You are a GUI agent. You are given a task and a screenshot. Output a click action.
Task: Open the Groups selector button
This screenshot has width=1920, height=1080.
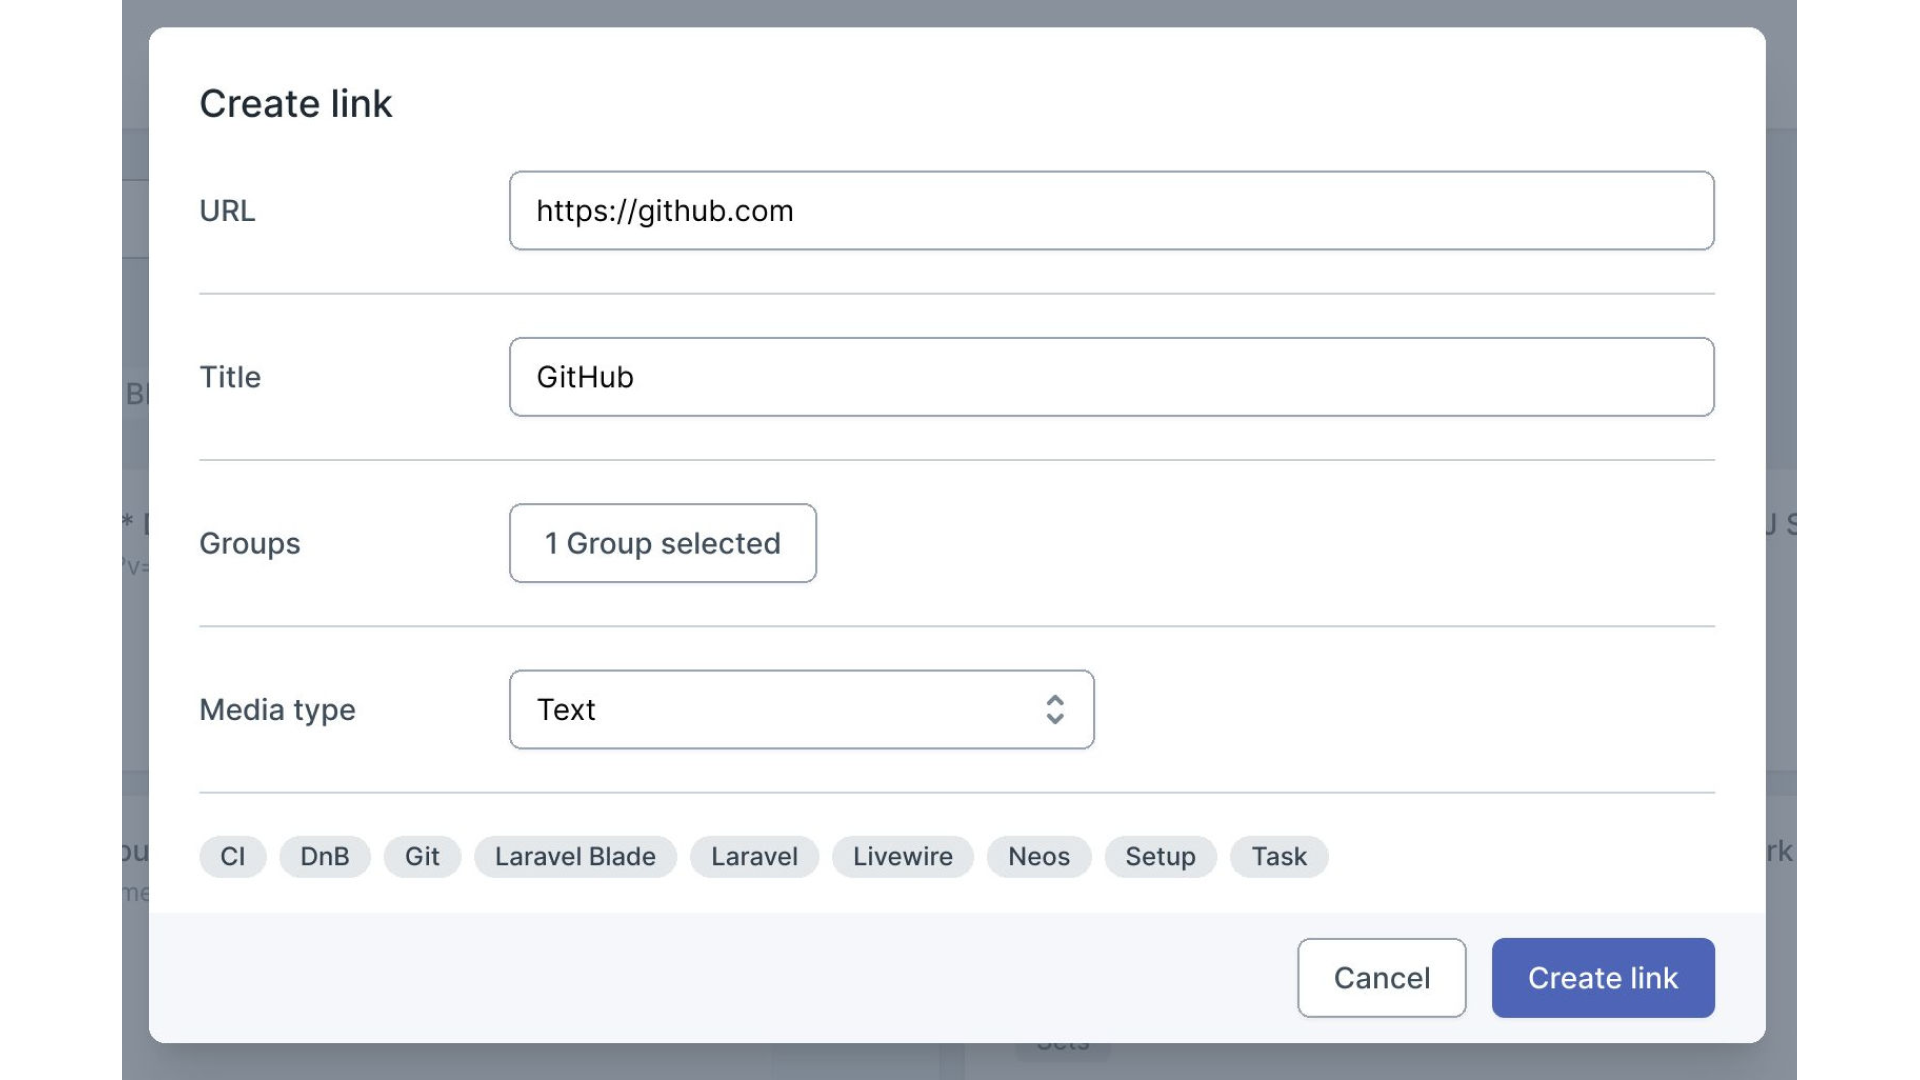pos(662,543)
